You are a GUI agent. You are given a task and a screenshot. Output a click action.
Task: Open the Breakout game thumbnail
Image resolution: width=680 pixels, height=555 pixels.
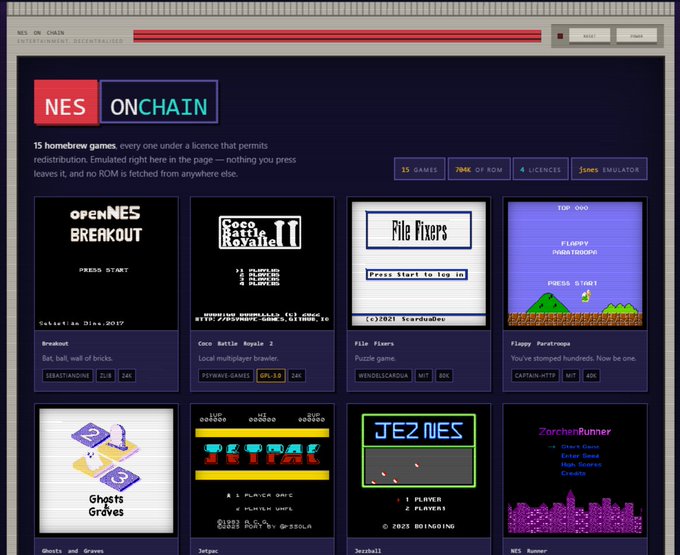[x=106, y=264]
